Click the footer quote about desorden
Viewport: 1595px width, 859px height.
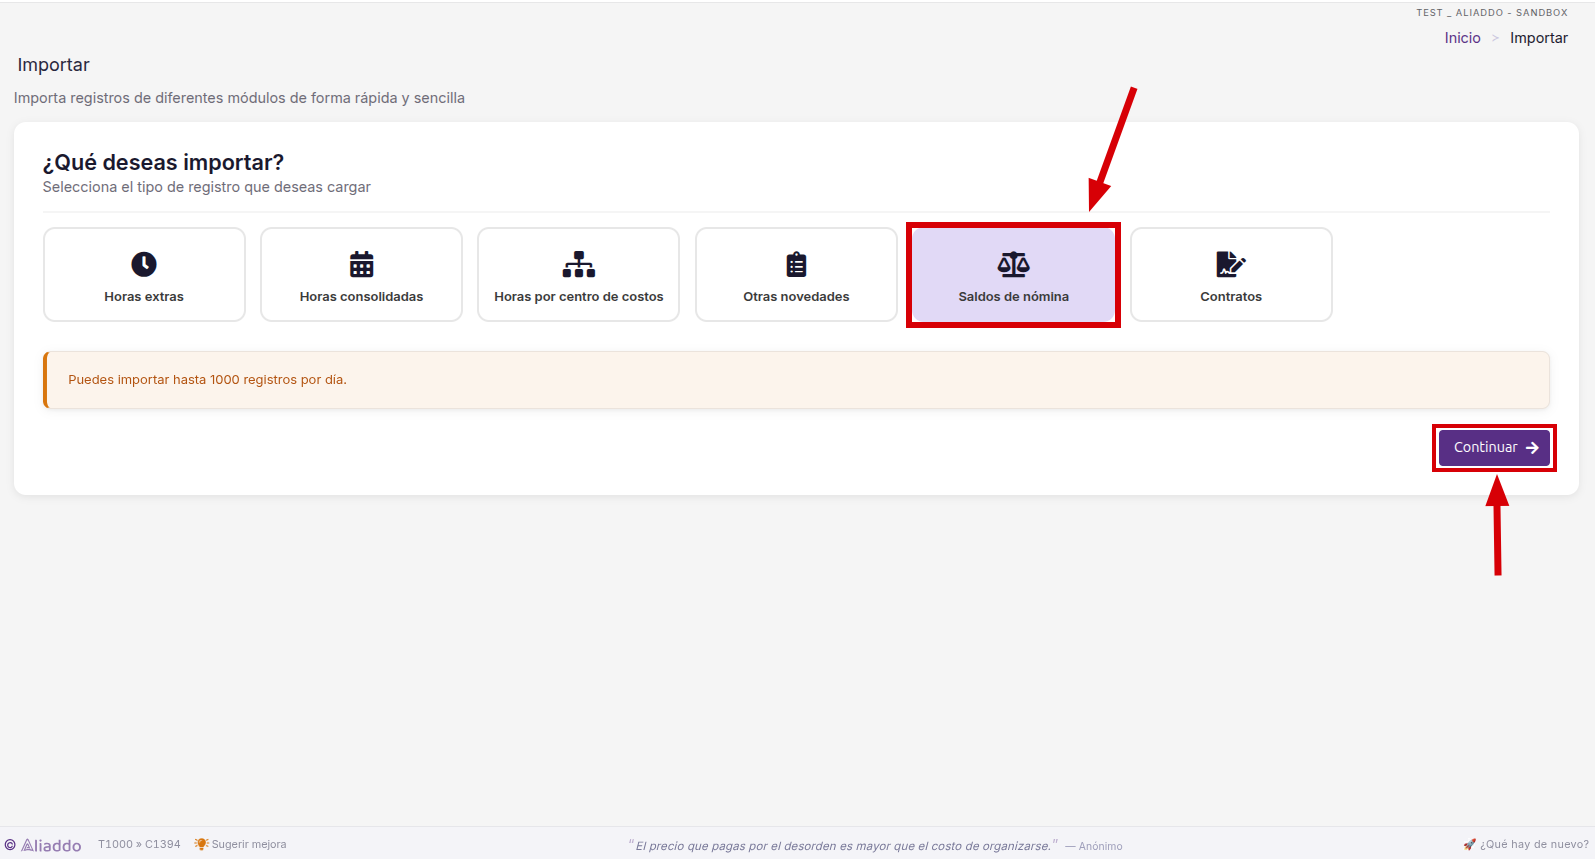(x=843, y=846)
